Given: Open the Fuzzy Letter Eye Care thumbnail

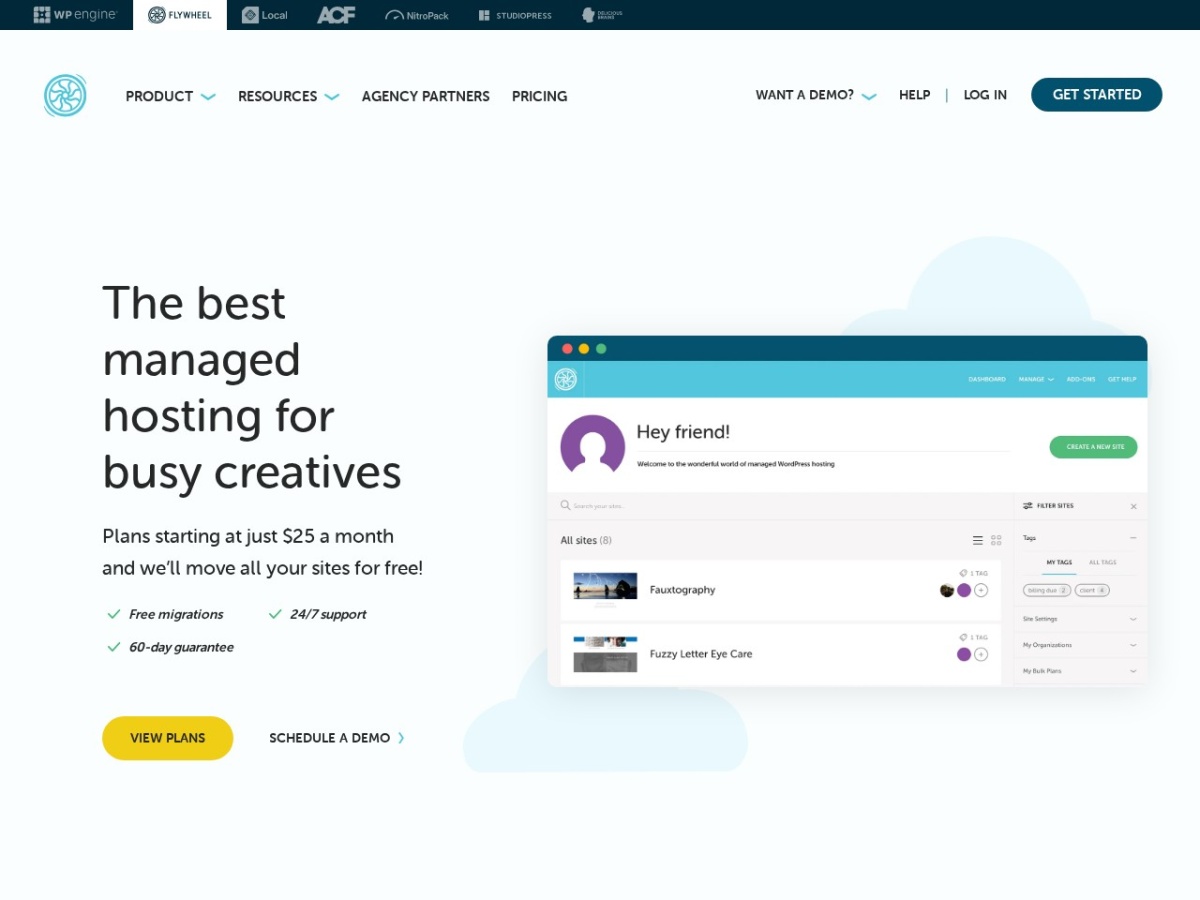Looking at the screenshot, I should tap(605, 654).
